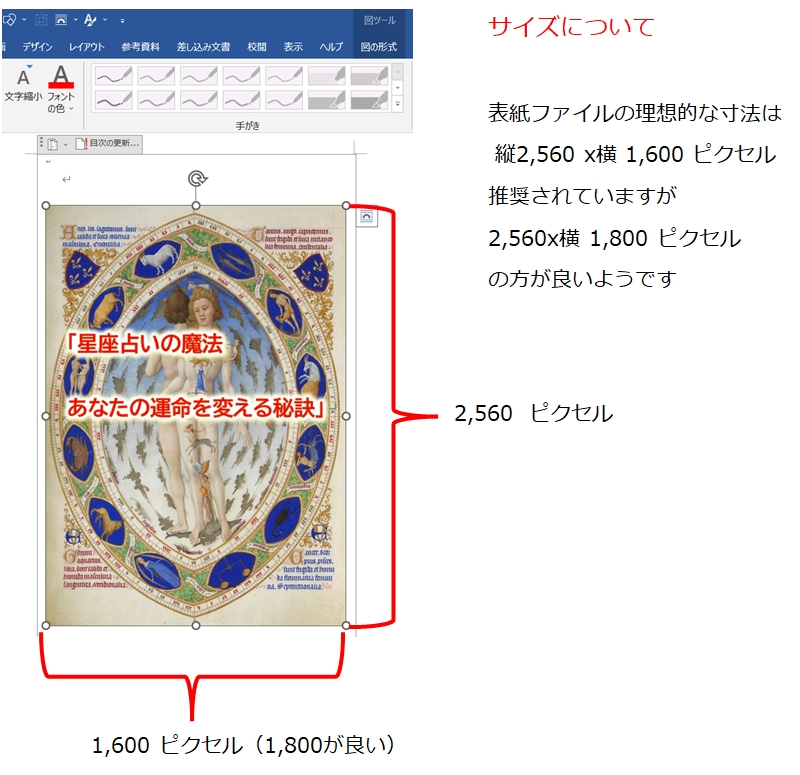Click the right-middle sizing handle of the image
The height and width of the screenshot is (775, 800).
pyautogui.click(x=346, y=416)
